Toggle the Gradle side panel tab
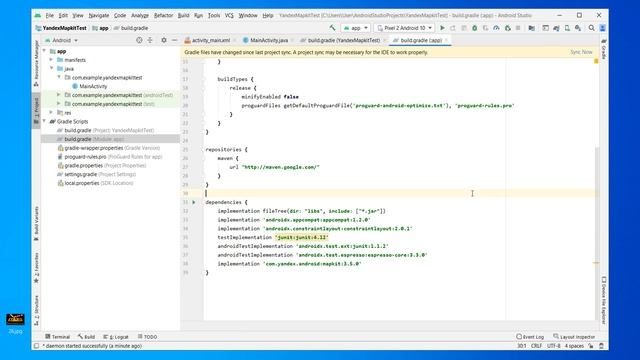This screenshot has height=360, width=640. coord(604,49)
